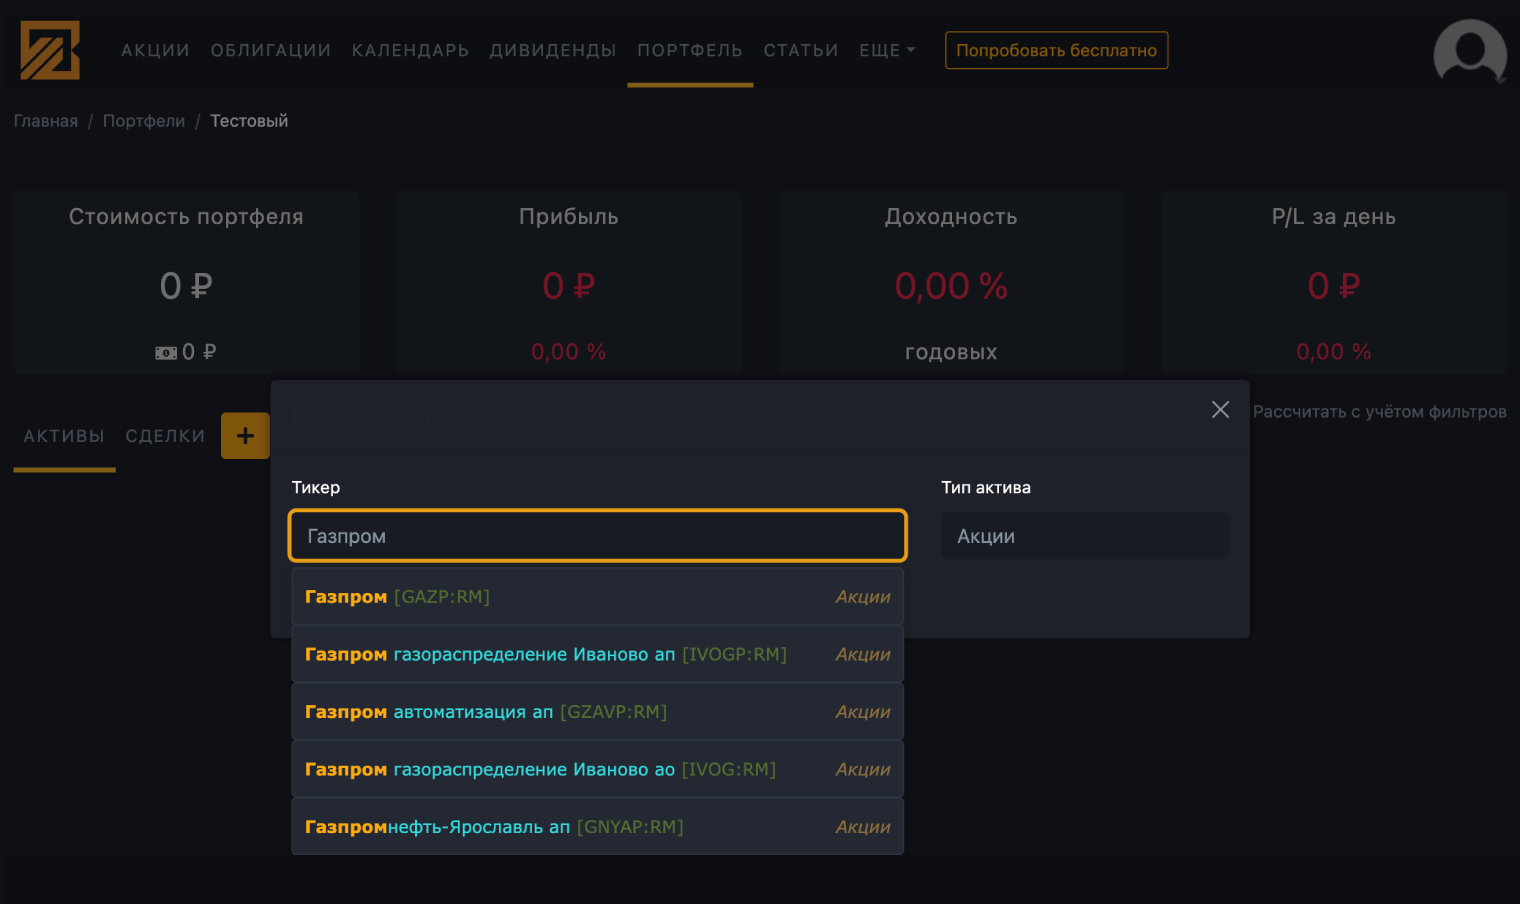
Task: Click the Тестовый breadcrumb text
Action: tap(249, 121)
